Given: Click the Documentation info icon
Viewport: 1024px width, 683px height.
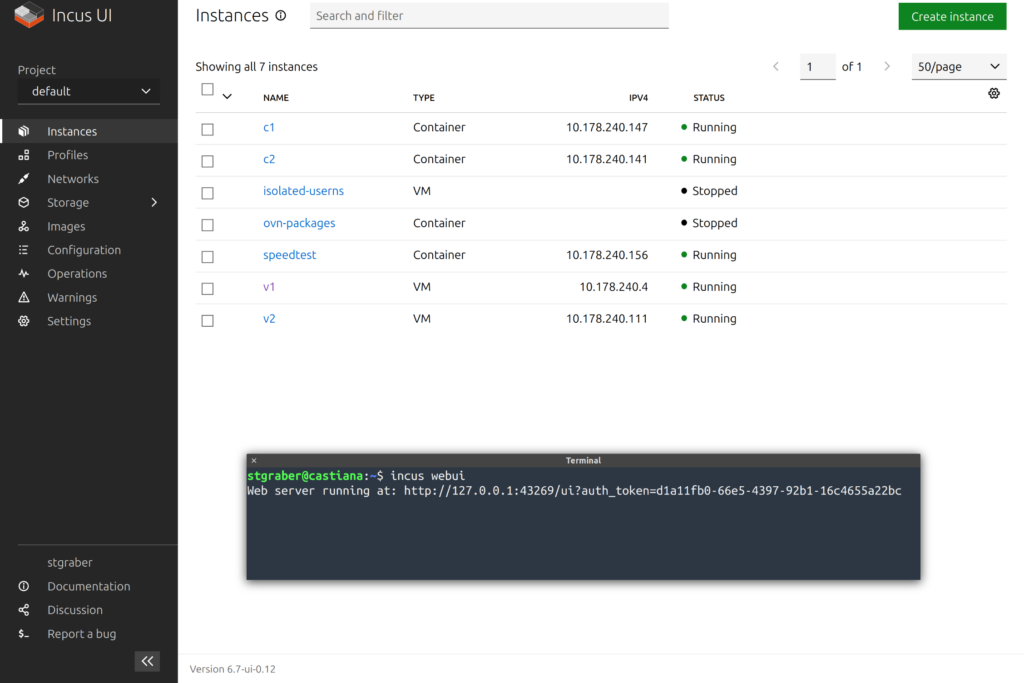Looking at the screenshot, I should (24, 586).
